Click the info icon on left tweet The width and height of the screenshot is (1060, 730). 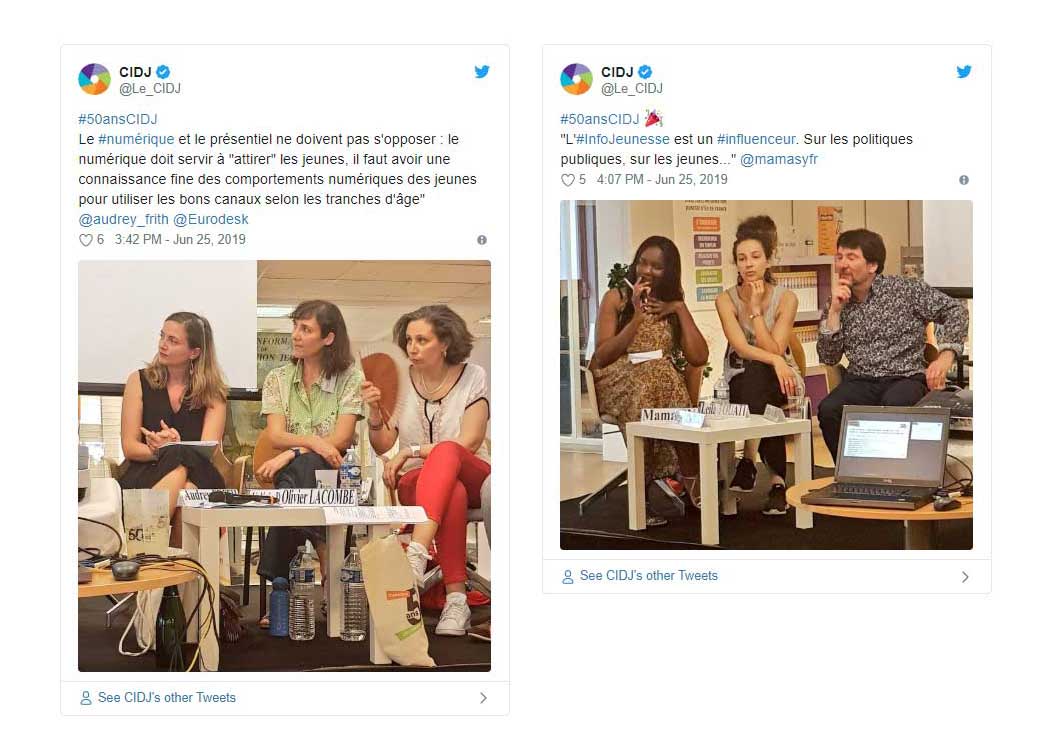tap(482, 240)
